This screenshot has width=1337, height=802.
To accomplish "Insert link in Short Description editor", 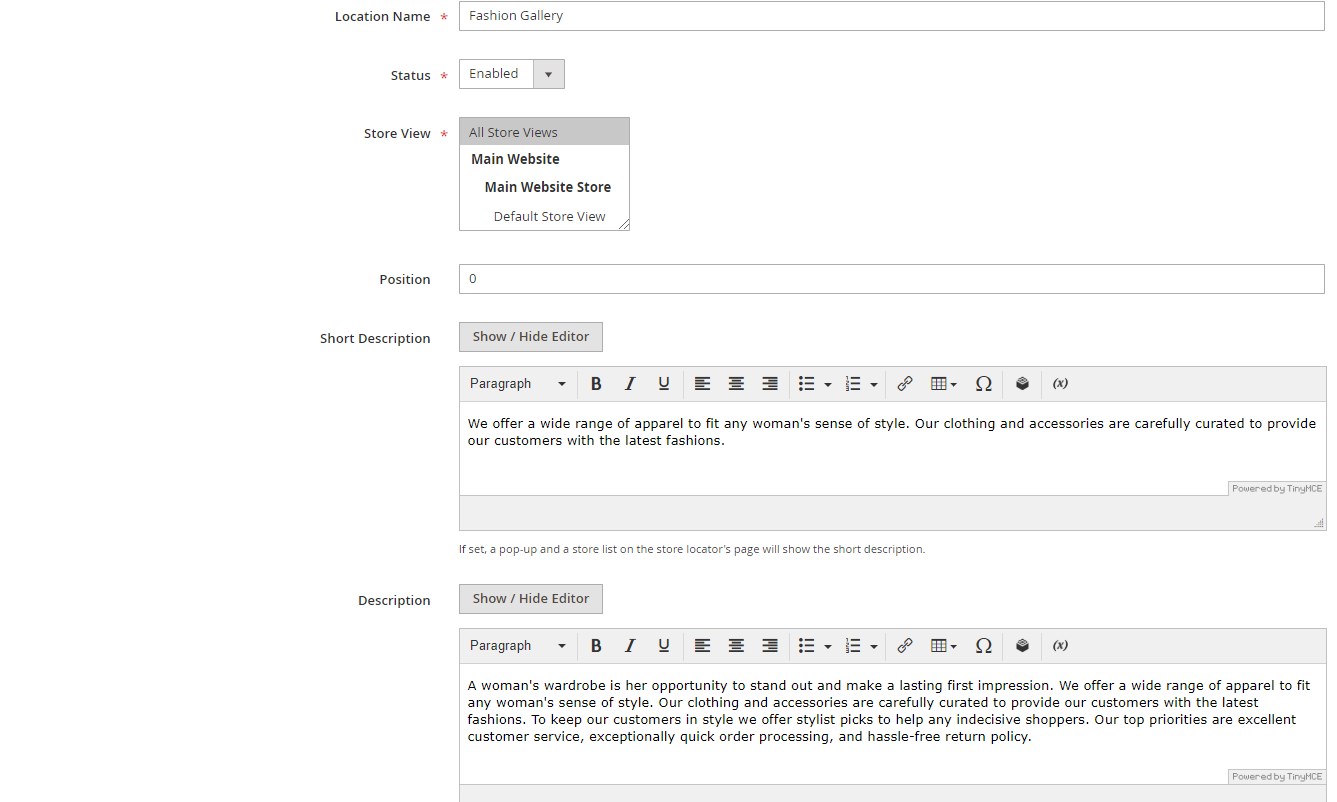I will pyautogui.click(x=905, y=384).
